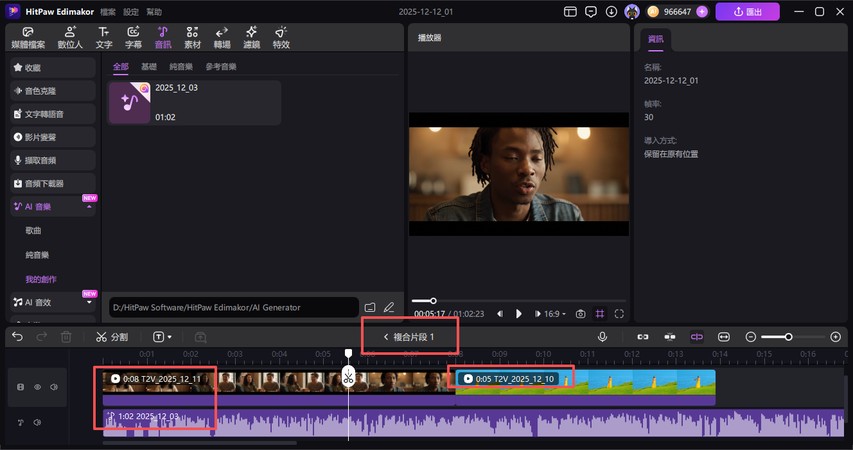Adjust the timeline zoom slider
Viewport: 853px width, 450px height.
pyautogui.click(x=788, y=337)
